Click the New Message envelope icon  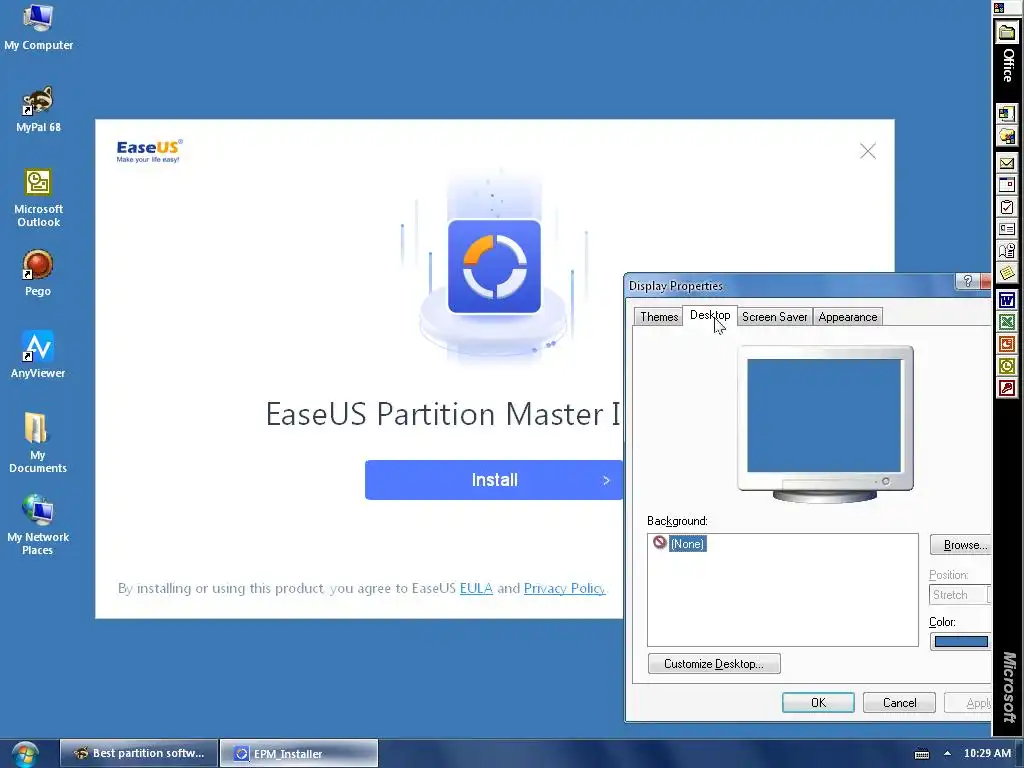pos(1007,163)
